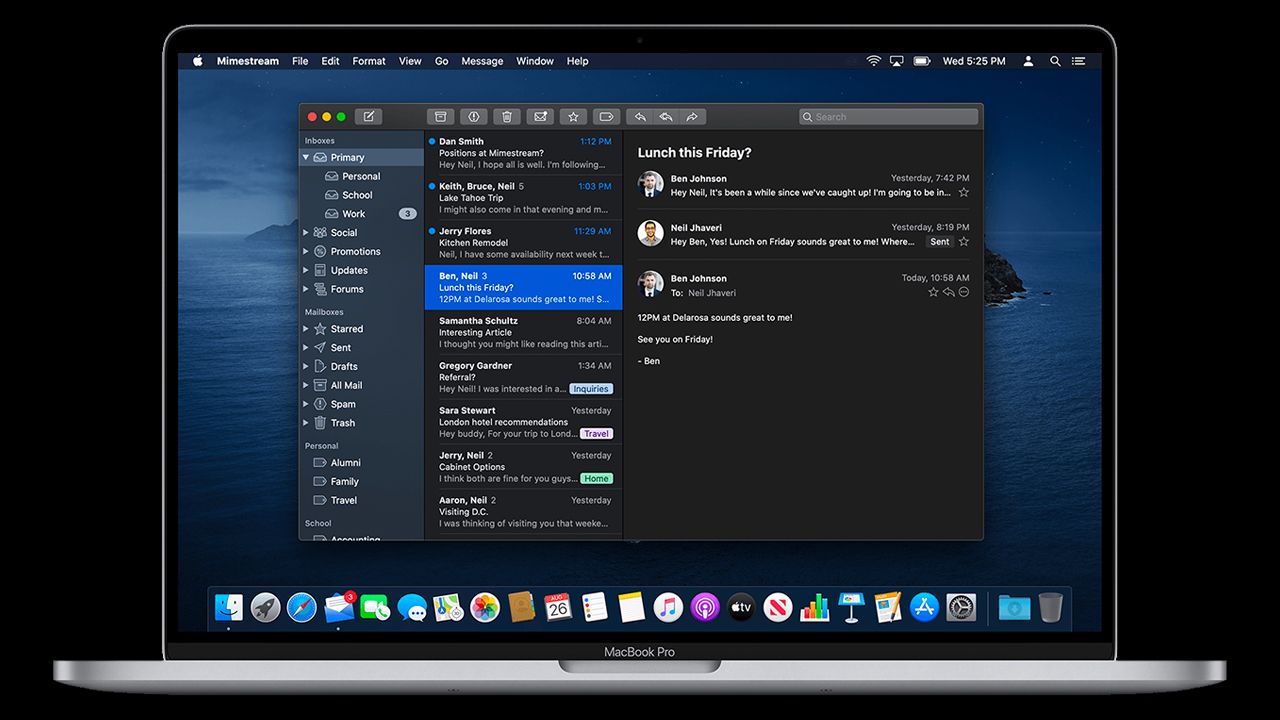Open the Format menu
This screenshot has width=1280, height=720.
pyautogui.click(x=368, y=61)
